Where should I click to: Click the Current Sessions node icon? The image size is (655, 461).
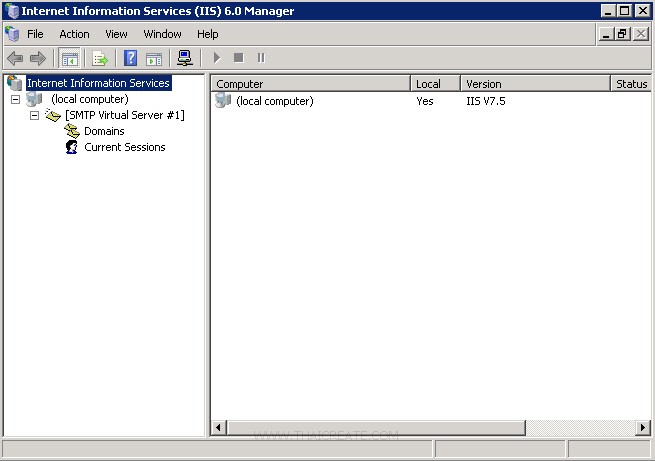click(72, 147)
